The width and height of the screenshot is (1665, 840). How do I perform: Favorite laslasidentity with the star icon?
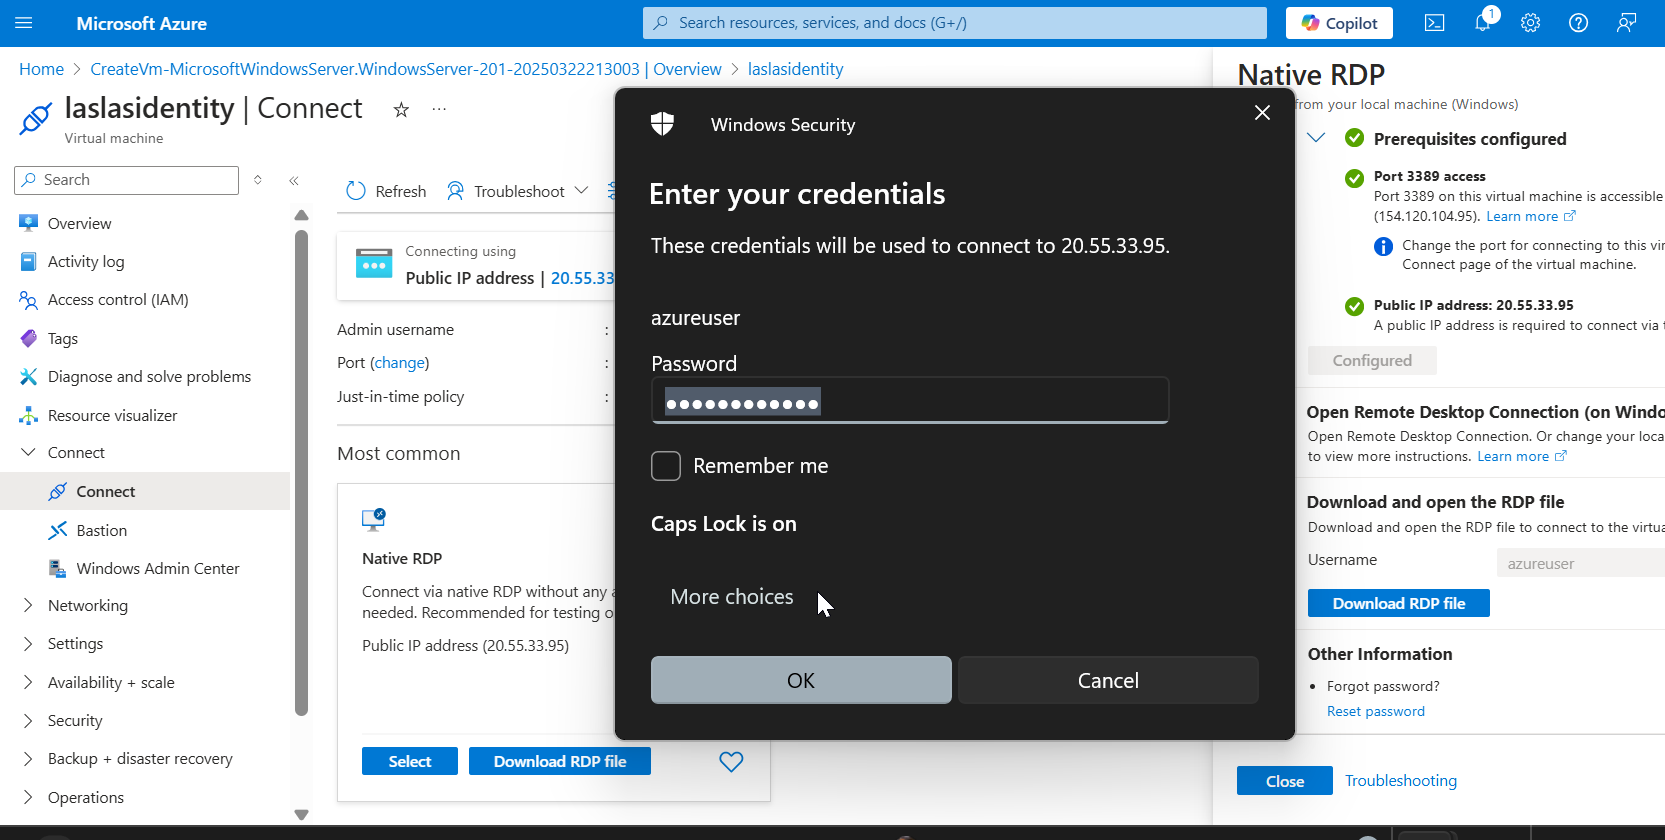(x=401, y=110)
